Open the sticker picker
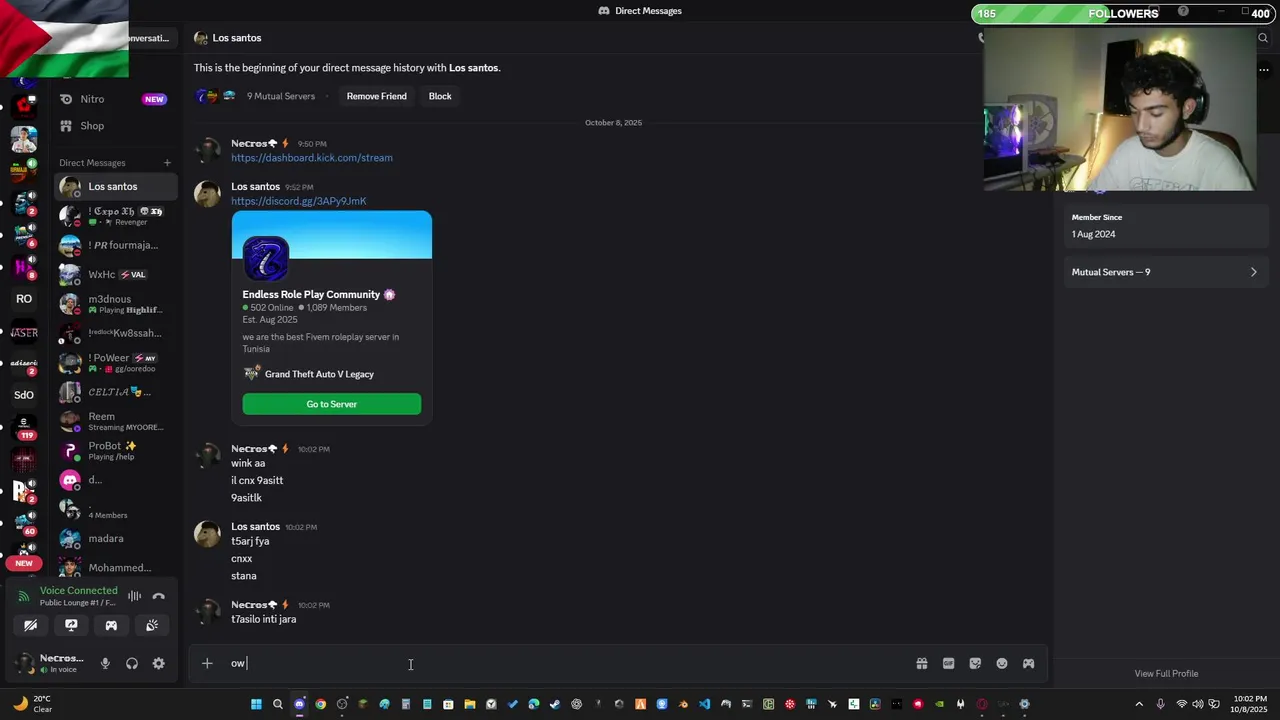1280x720 pixels. (975, 663)
